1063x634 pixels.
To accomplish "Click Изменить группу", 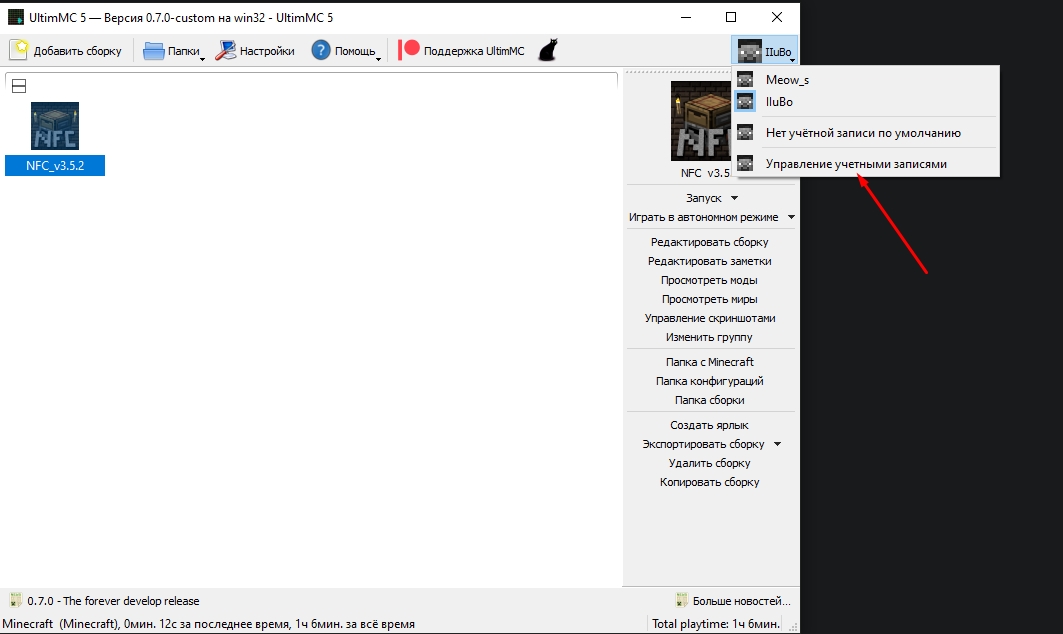I will 710,337.
